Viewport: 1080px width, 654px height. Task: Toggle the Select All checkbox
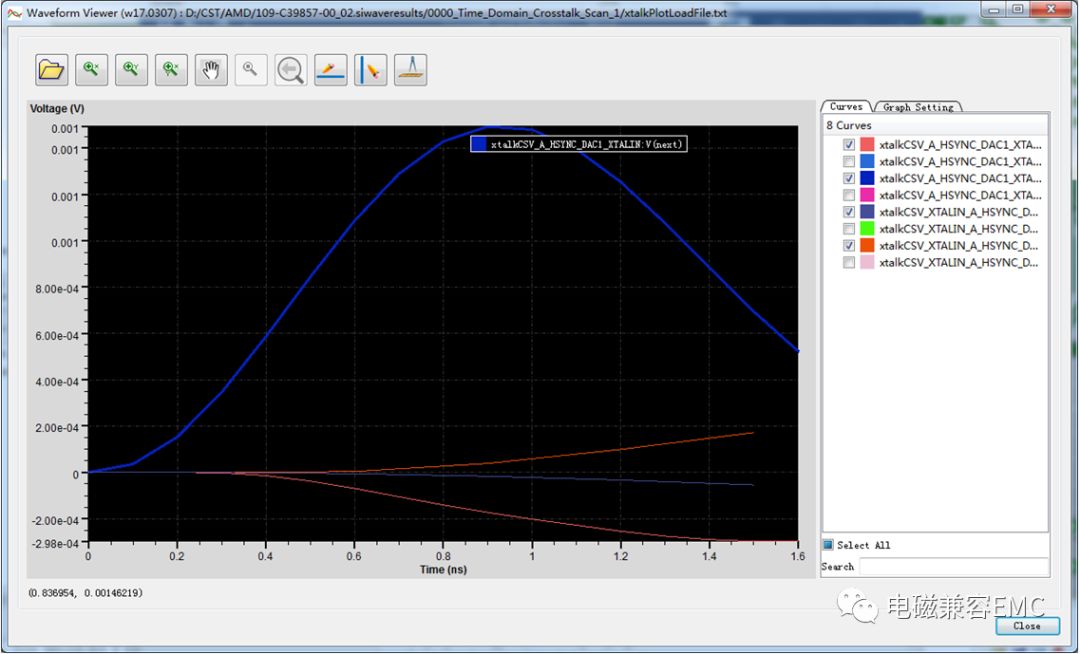pyautogui.click(x=828, y=545)
